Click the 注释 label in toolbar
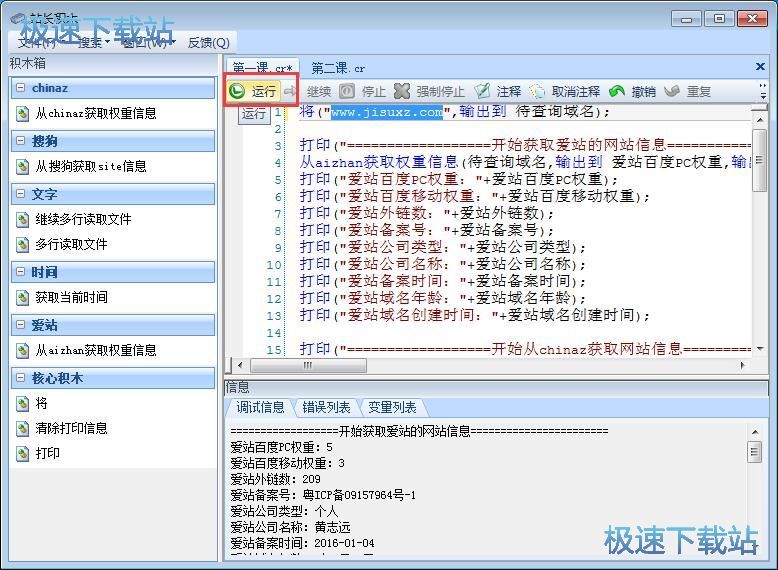Viewport: 778px width, 570px height. [509, 91]
